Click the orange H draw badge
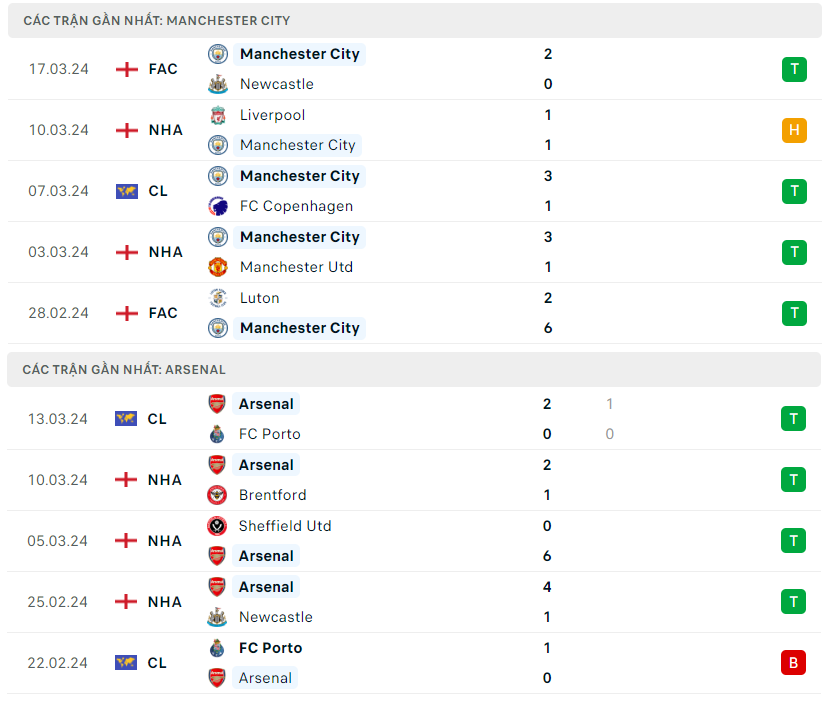The image size is (830, 703). 794,130
